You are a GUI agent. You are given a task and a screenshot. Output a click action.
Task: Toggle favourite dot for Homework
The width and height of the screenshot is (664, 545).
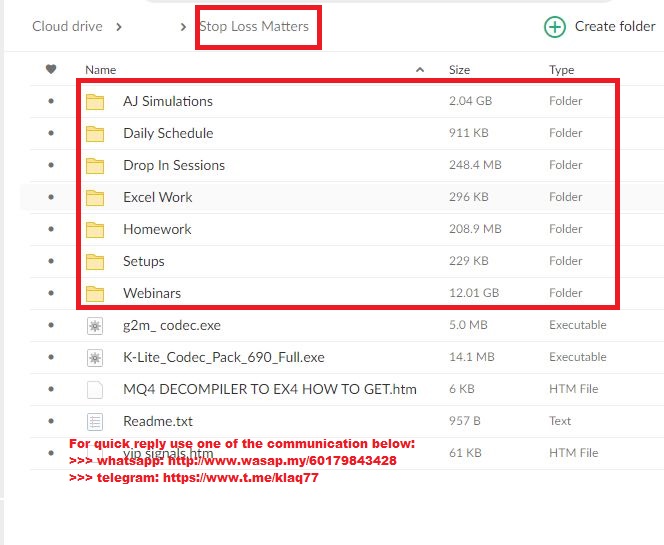coord(51,229)
